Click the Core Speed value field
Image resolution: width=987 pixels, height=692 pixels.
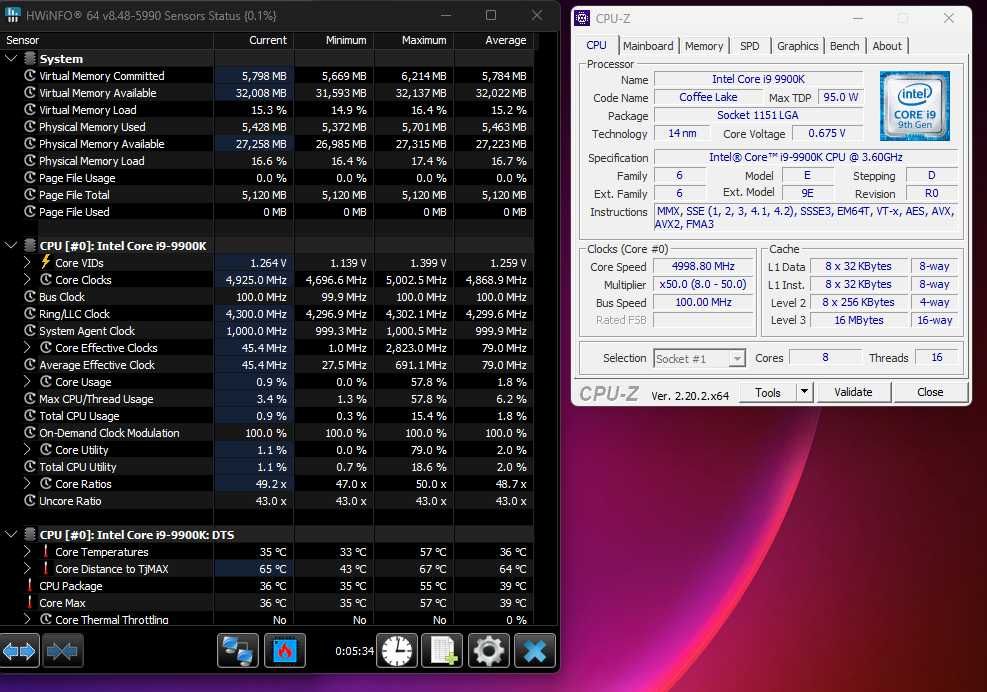point(703,266)
